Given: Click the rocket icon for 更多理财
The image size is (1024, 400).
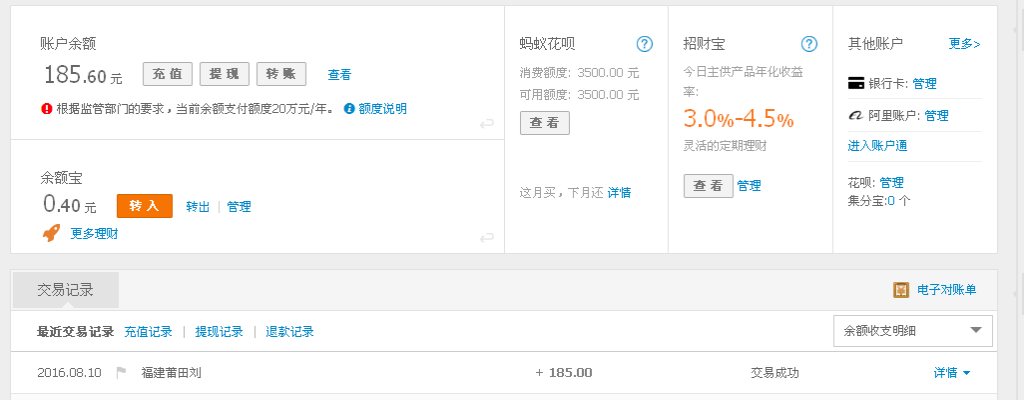Looking at the screenshot, I should 51,233.
